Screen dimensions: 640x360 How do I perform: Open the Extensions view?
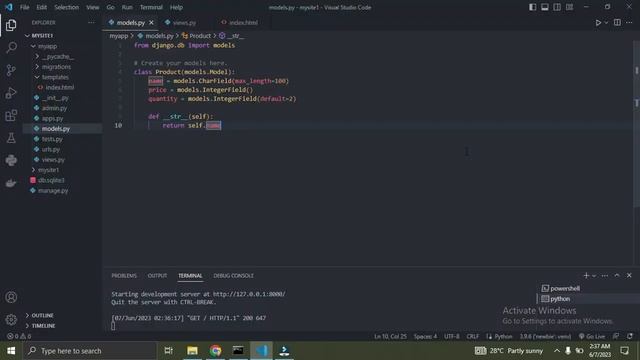[x=11, y=116]
